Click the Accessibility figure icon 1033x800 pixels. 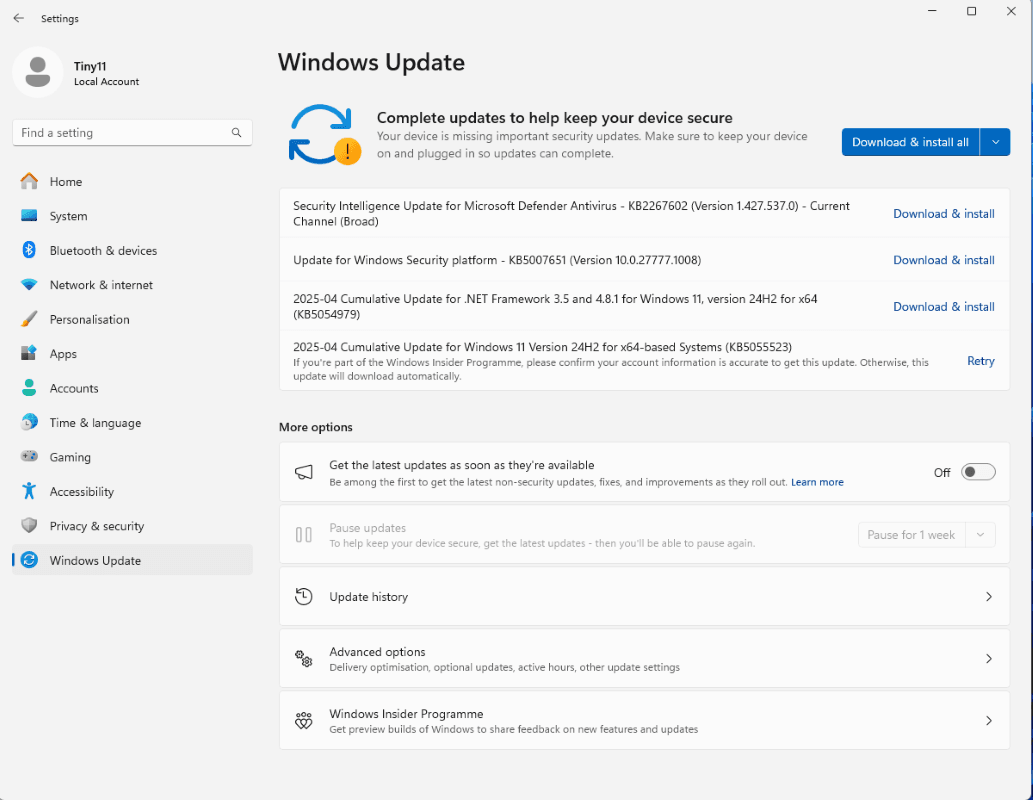29,491
